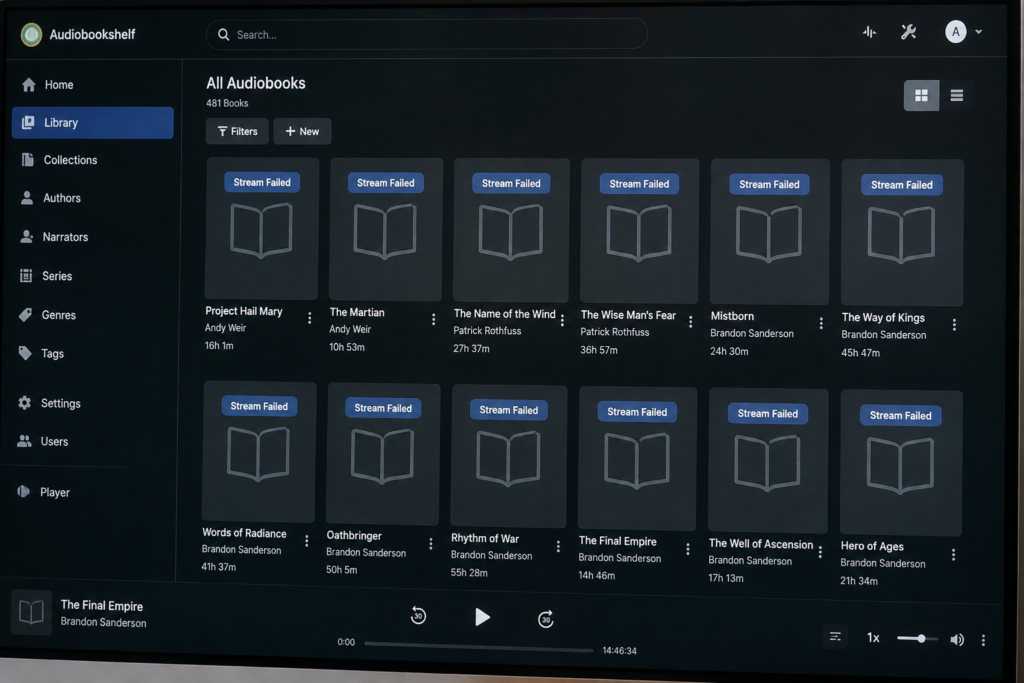The image size is (1024, 683).
Task: Open options menu for Words of Radiance
Action: pyautogui.click(x=306, y=541)
